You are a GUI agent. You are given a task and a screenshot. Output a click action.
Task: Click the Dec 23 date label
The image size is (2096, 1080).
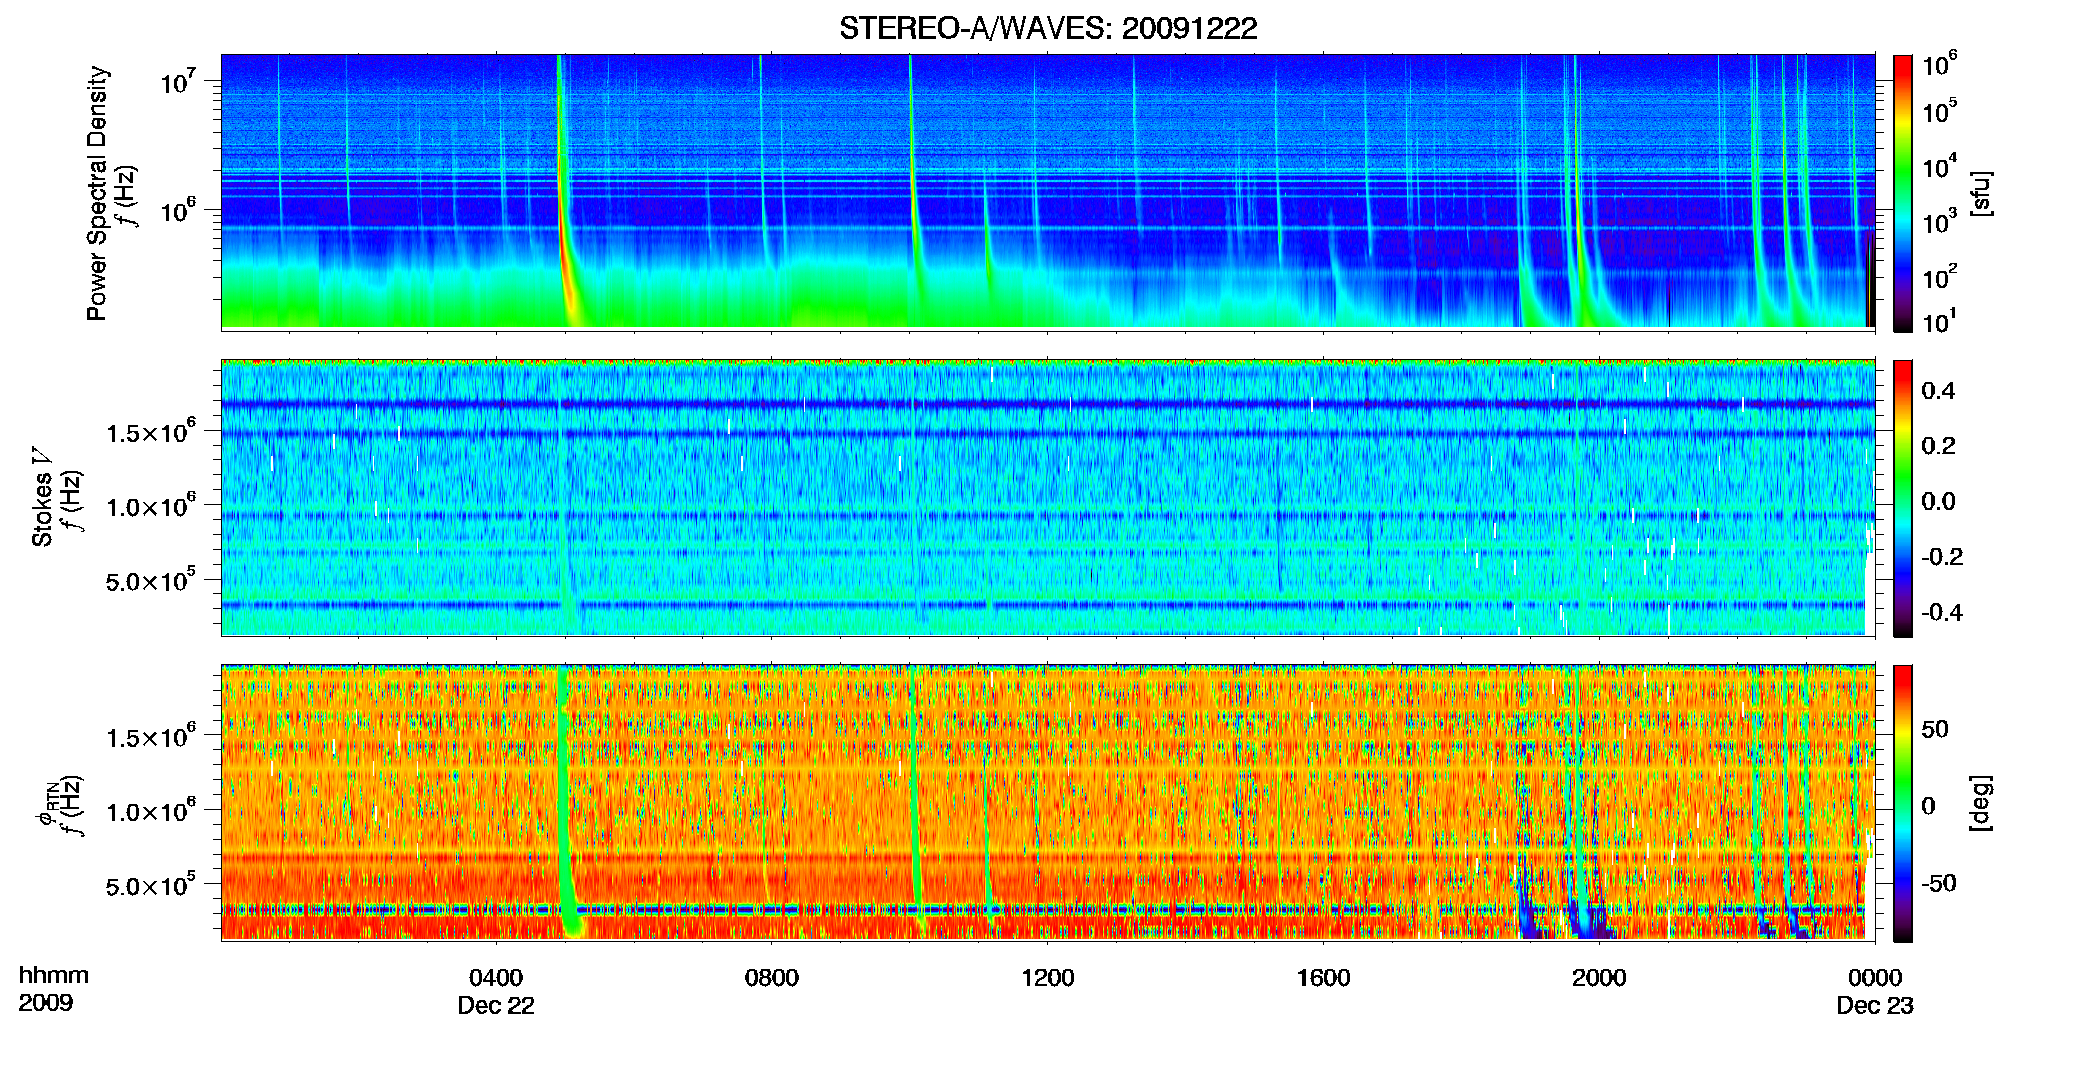click(x=1875, y=1006)
